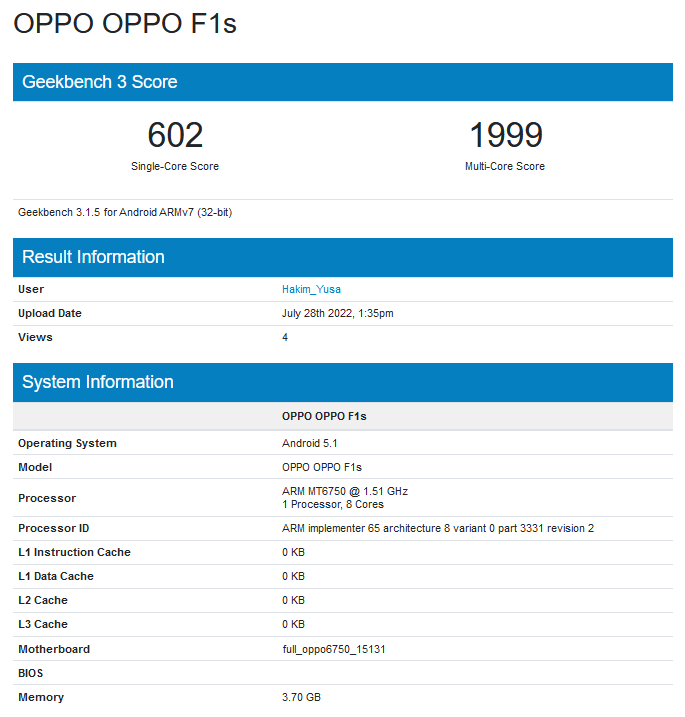Screen dimensions: 685x717
Task: Select the L3 Cache 0 KB value
Action: (x=293, y=625)
